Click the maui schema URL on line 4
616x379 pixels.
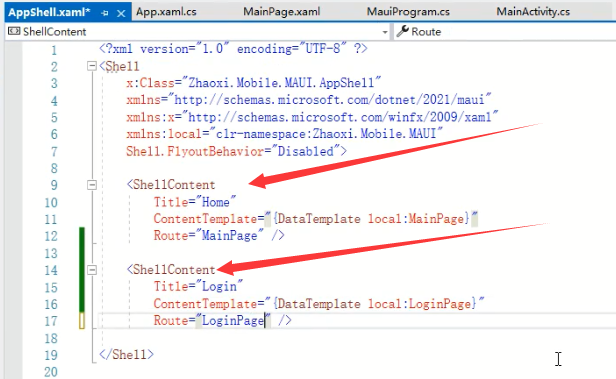tap(329, 100)
